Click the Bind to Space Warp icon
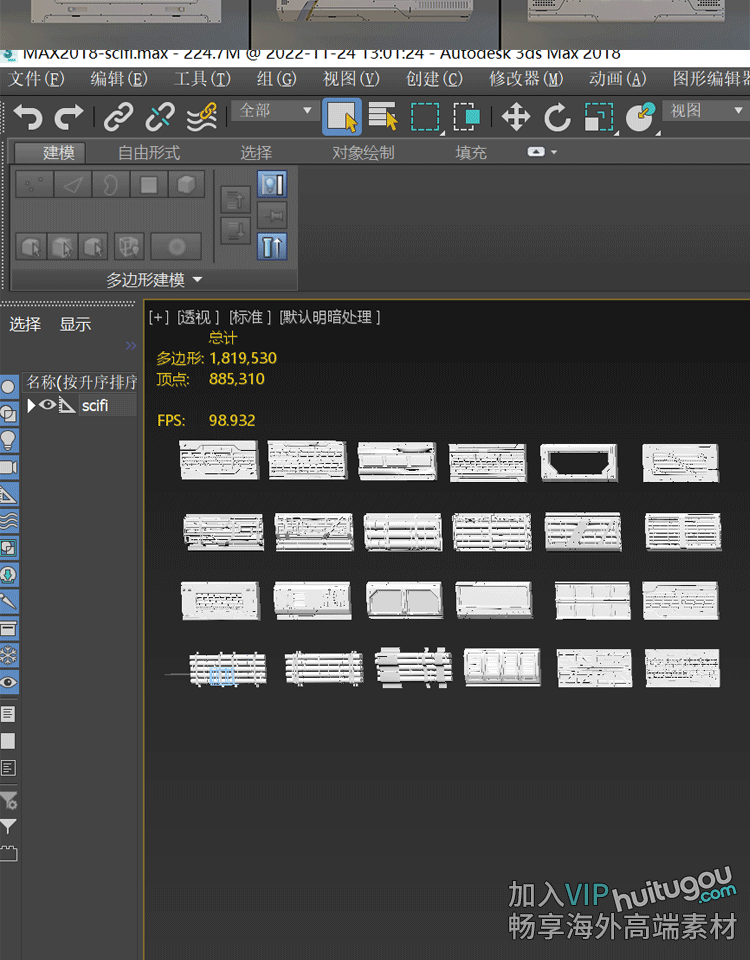Screen dimensions: 750x960 click(x=201, y=117)
